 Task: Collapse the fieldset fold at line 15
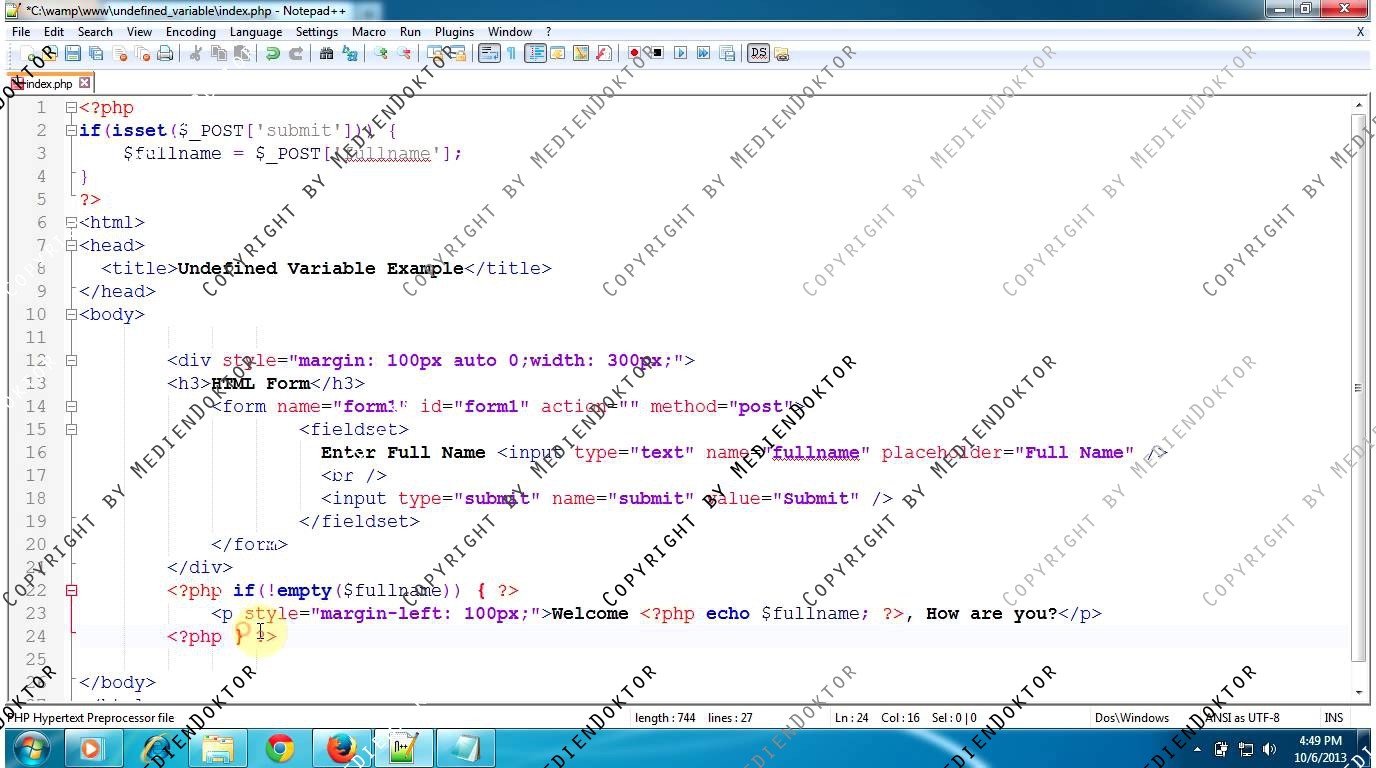click(x=71, y=429)
